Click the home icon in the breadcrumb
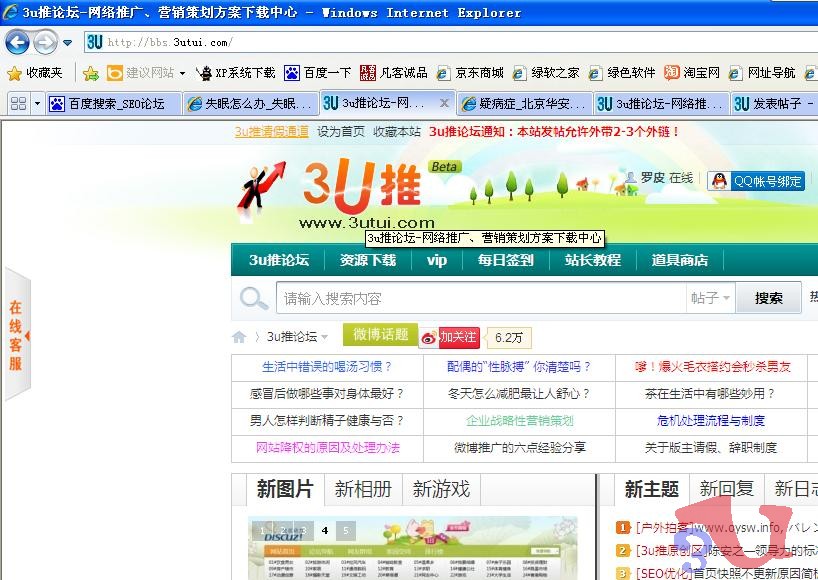This screenshot has height=580, width=818. coord(238,337)
